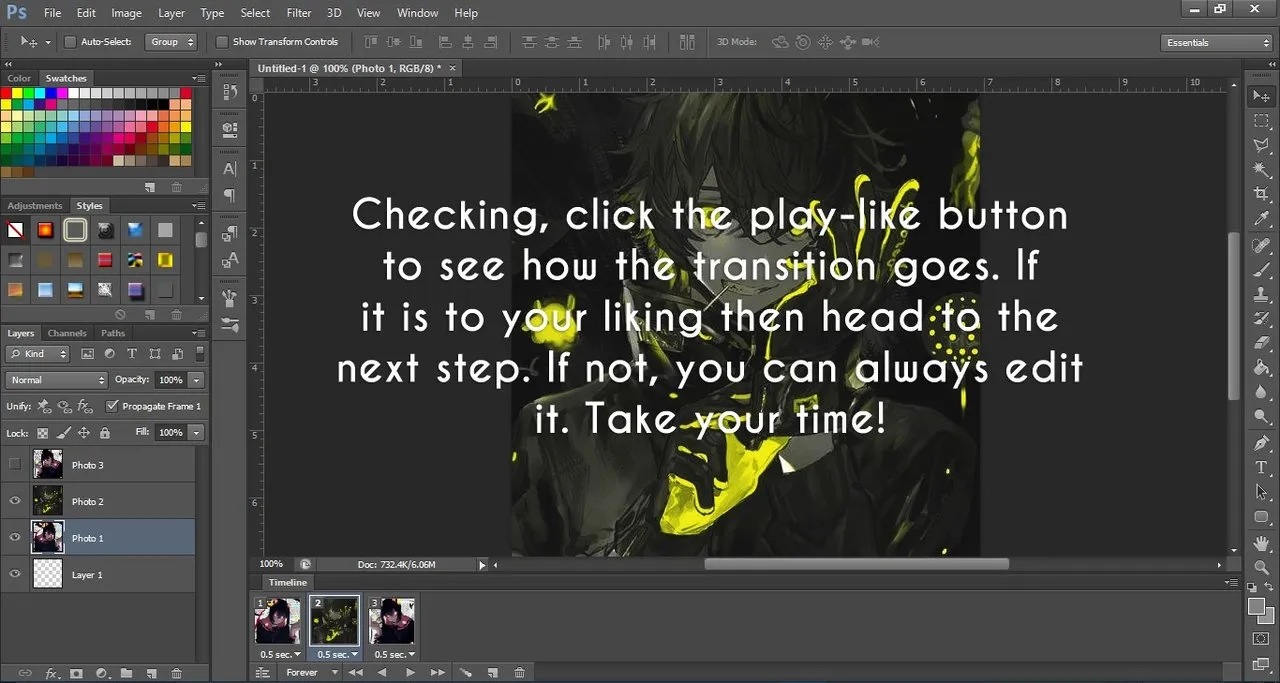
Task: Create a new layer group folder
Action: point(126,674)
